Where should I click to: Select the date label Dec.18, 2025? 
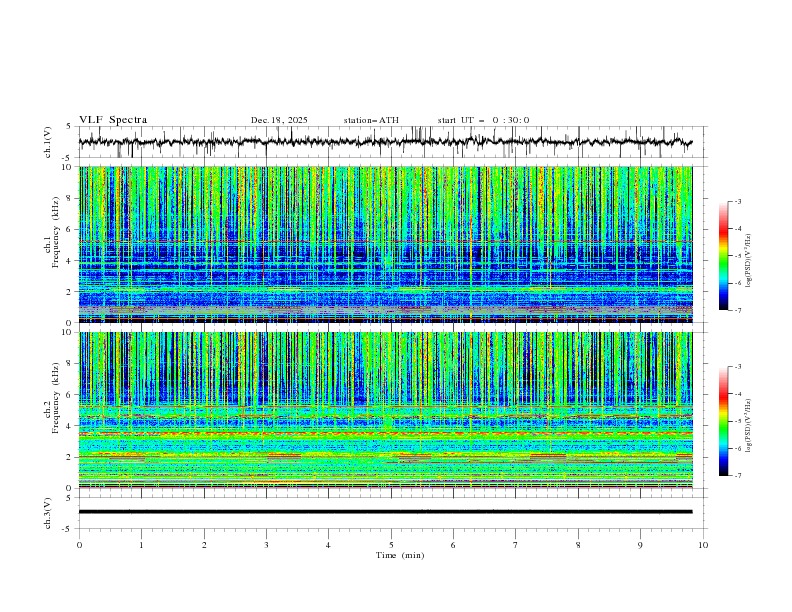click(279, 120)
